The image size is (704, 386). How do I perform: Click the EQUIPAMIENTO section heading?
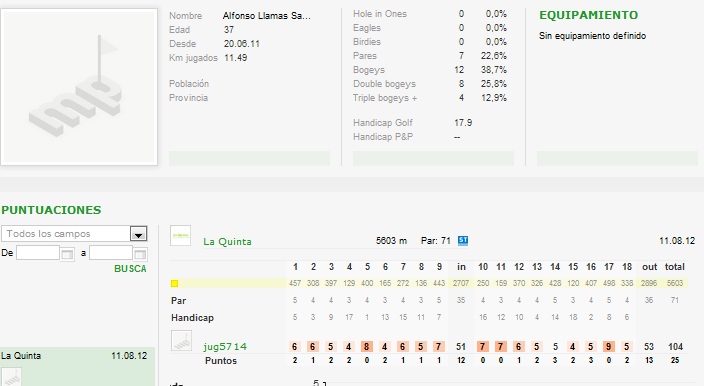[588, 15]
